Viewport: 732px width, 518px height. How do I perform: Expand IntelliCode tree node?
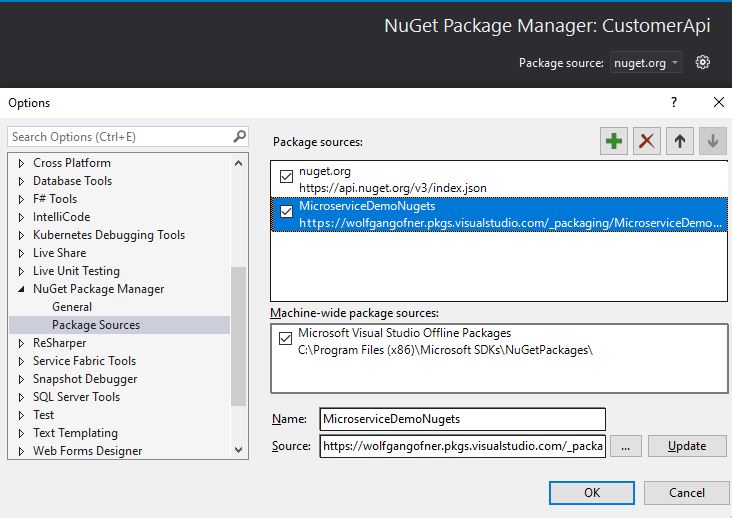click(21, 217)
